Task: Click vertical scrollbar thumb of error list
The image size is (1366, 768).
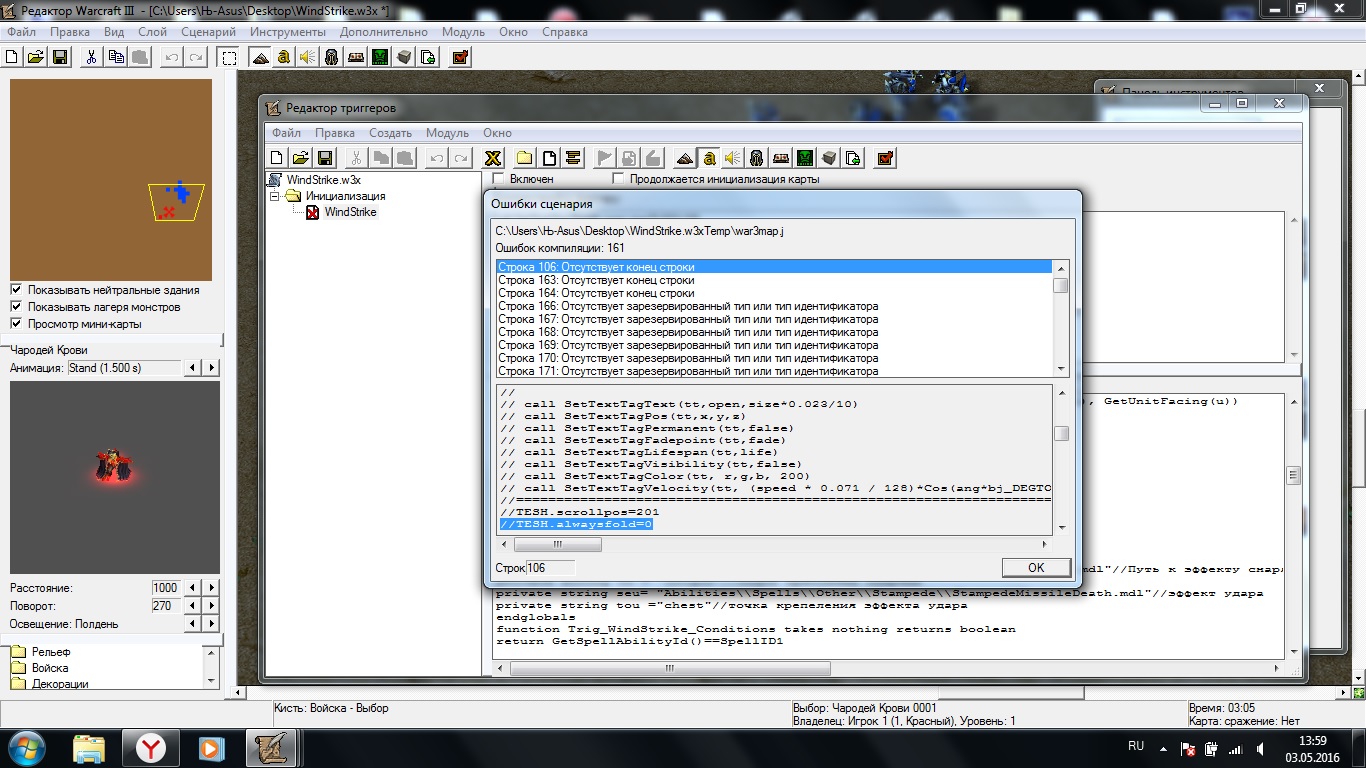Action: pos(1061,285)
